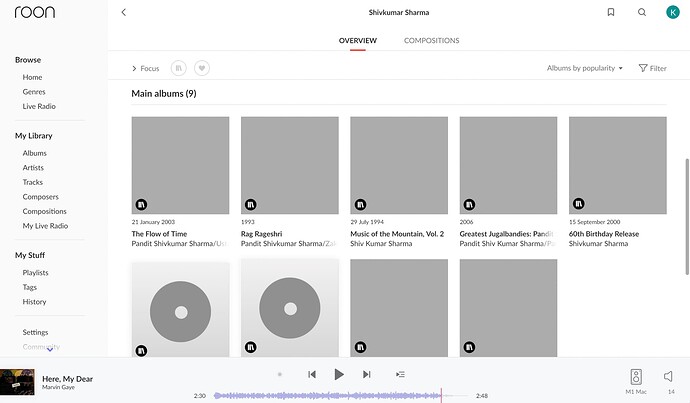Click library badge on Greatest Jugalbandies
690x403 pixels.
(469, 205)
